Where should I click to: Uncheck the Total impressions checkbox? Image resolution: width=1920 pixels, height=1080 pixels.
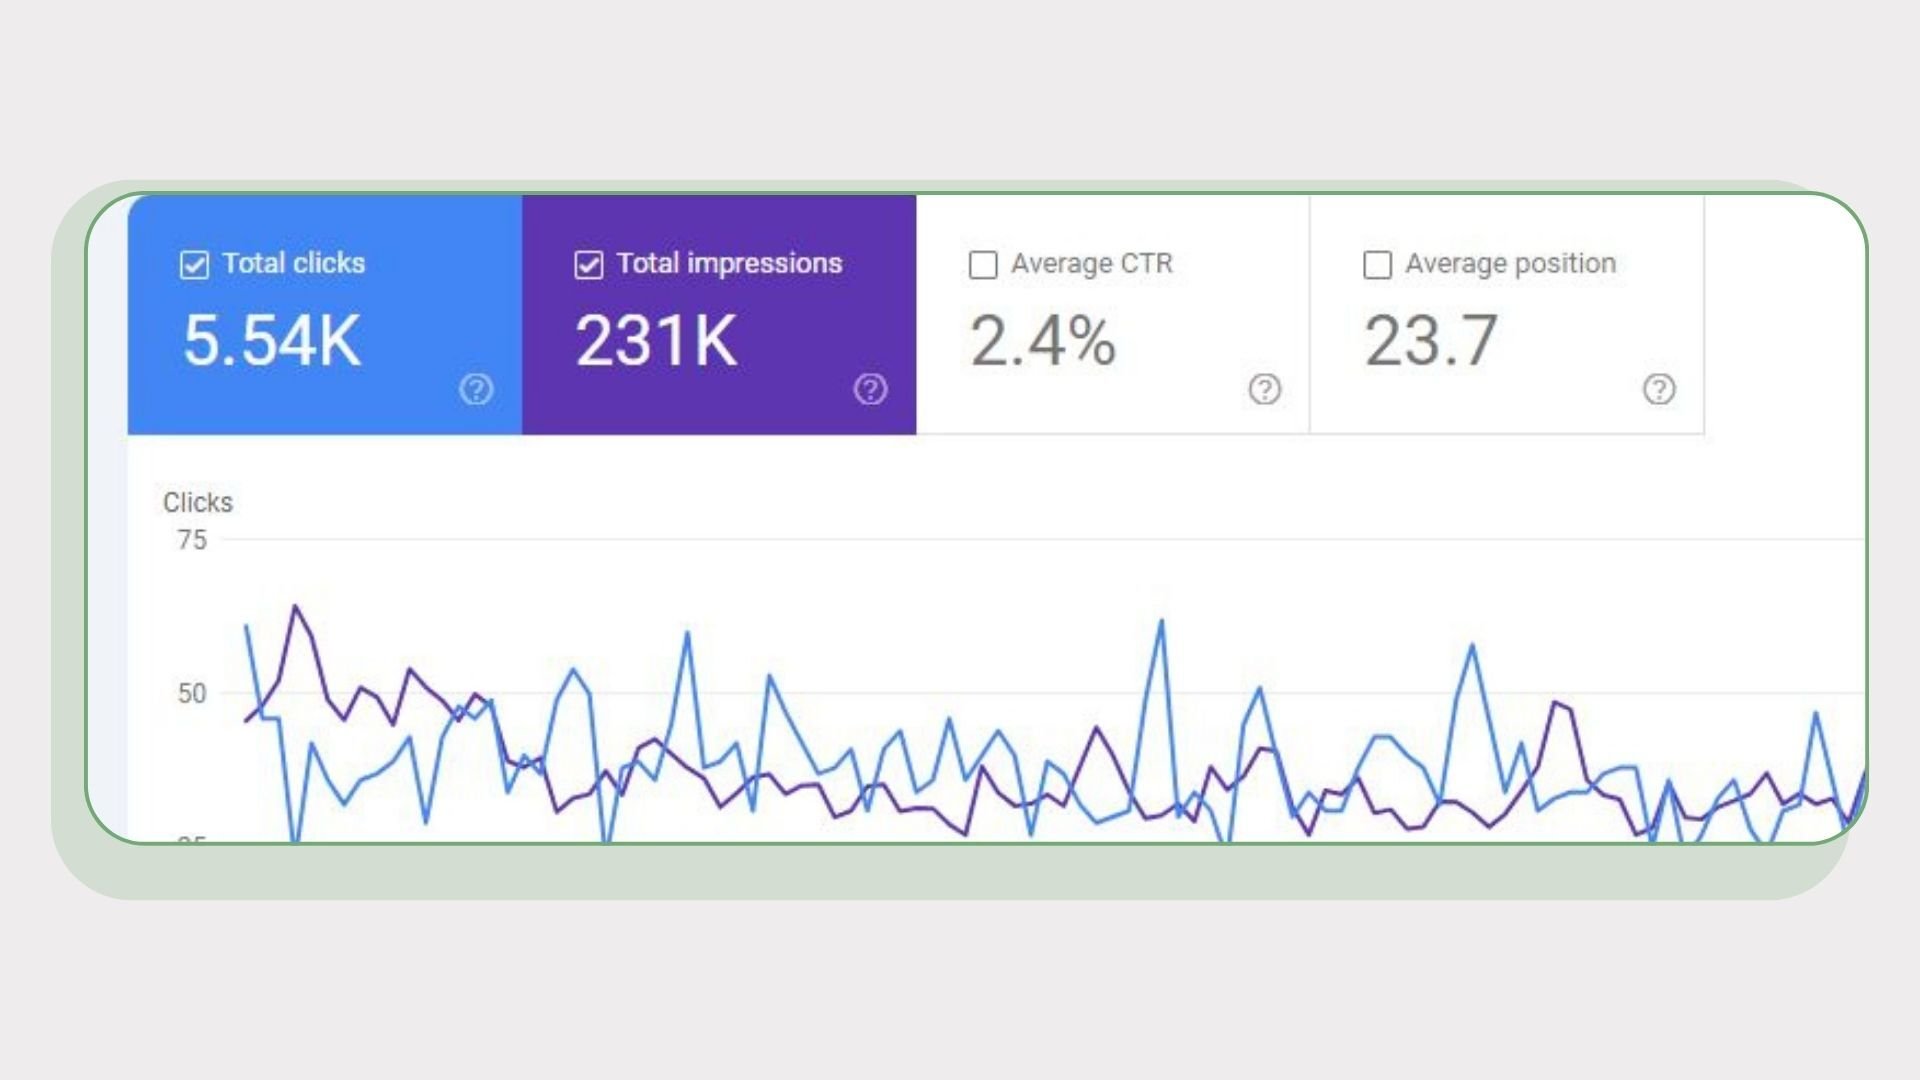pos(589,265)
